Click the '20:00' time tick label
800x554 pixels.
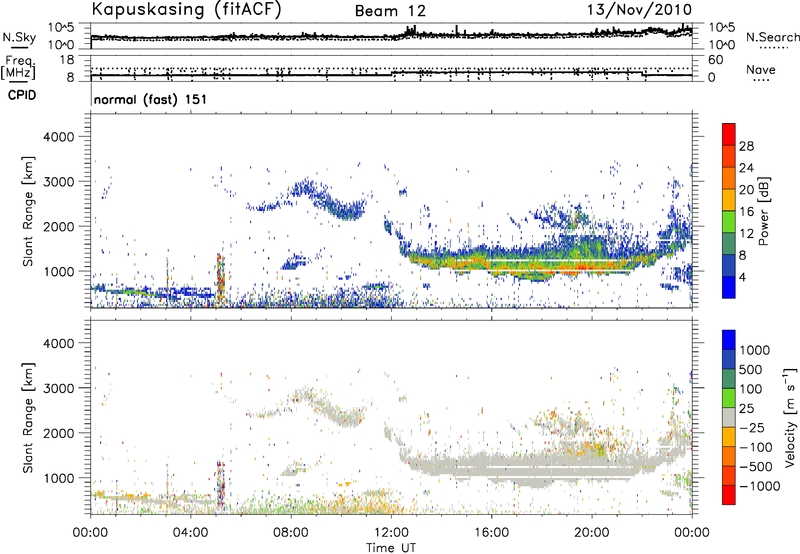tap(592, 533)
